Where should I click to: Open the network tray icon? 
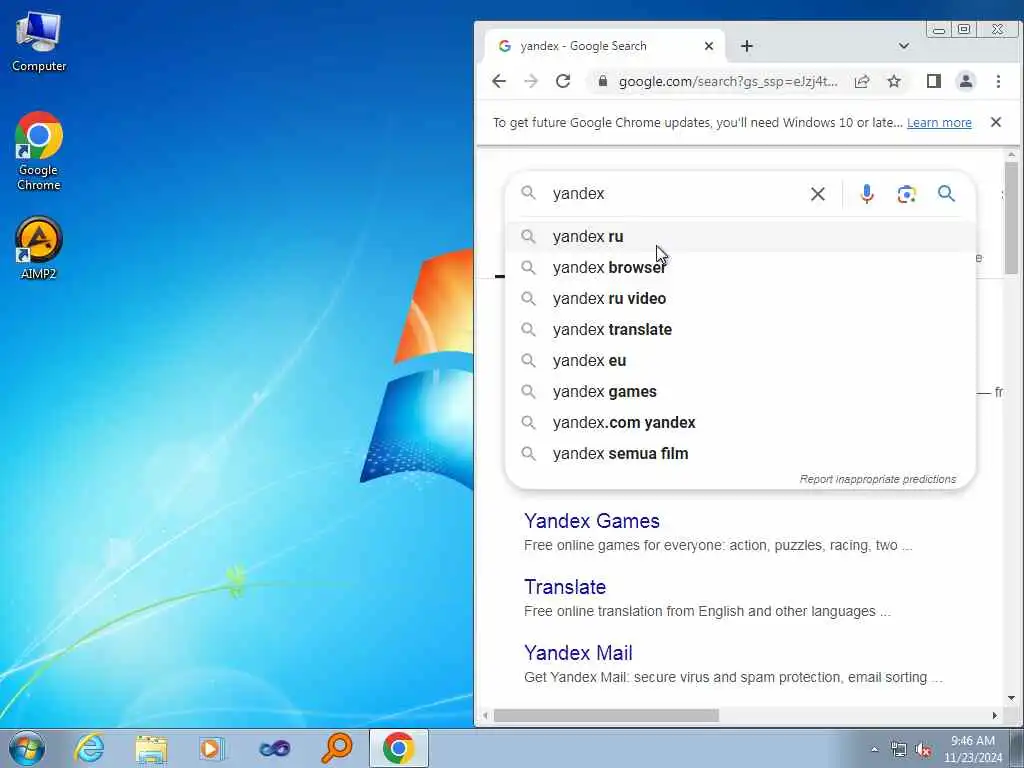[899, 750]
